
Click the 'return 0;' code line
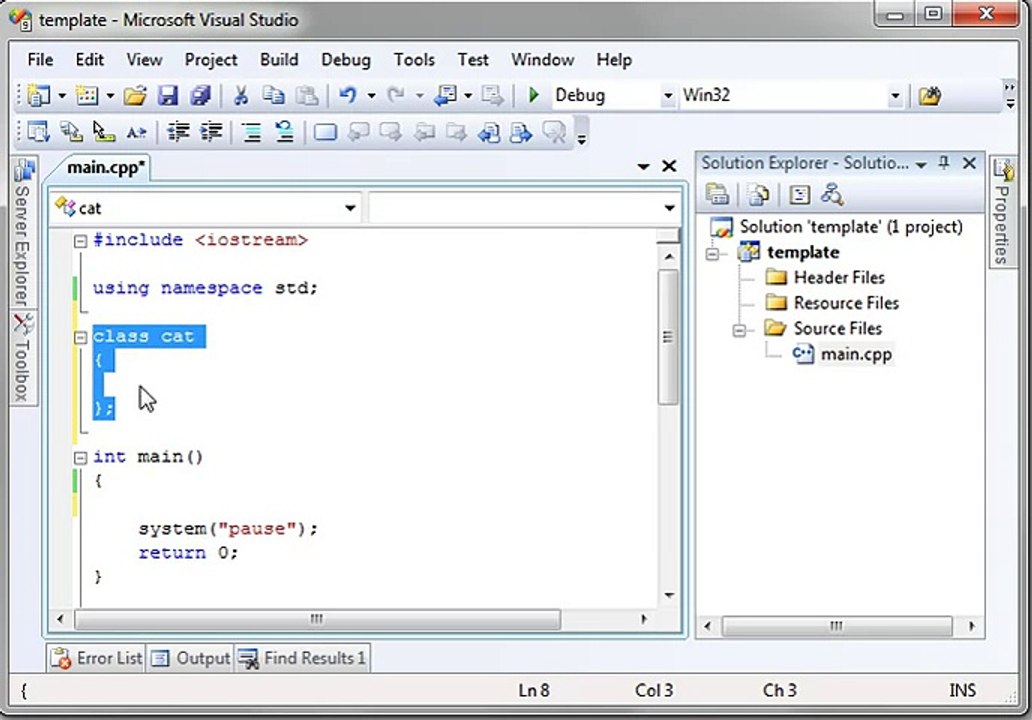tap(188, 553)
